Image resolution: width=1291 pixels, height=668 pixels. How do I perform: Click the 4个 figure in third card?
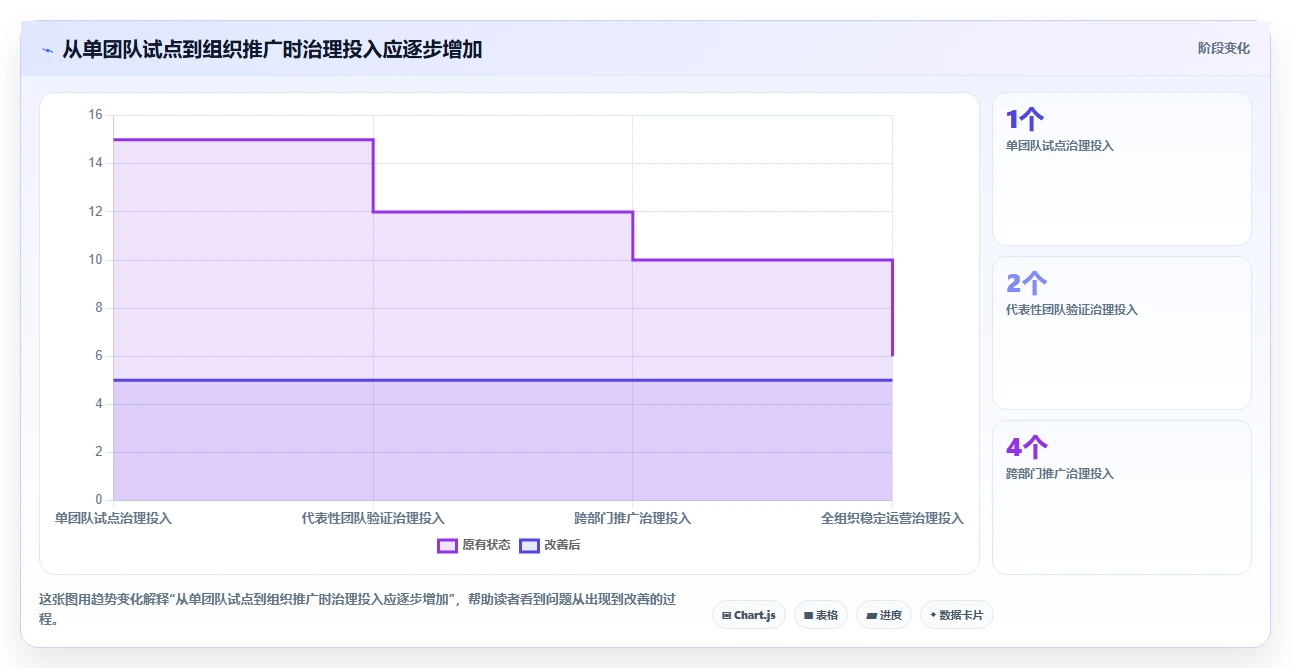[x=1027, y=448]
